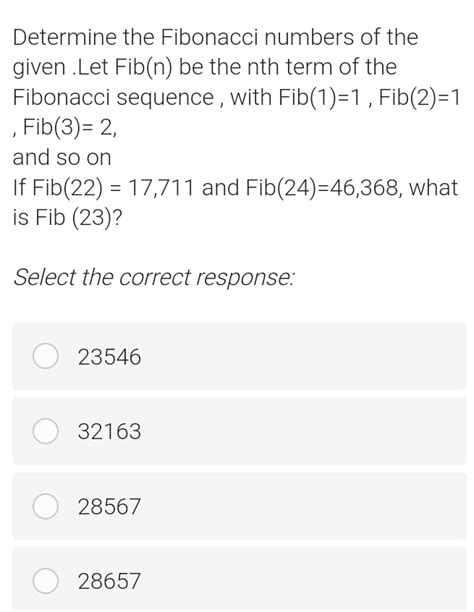The height and width of the screenshot is (612, 474).
Task: Mark the 28567 radio option
Action: pyautogui.click(x=46, y=506)
